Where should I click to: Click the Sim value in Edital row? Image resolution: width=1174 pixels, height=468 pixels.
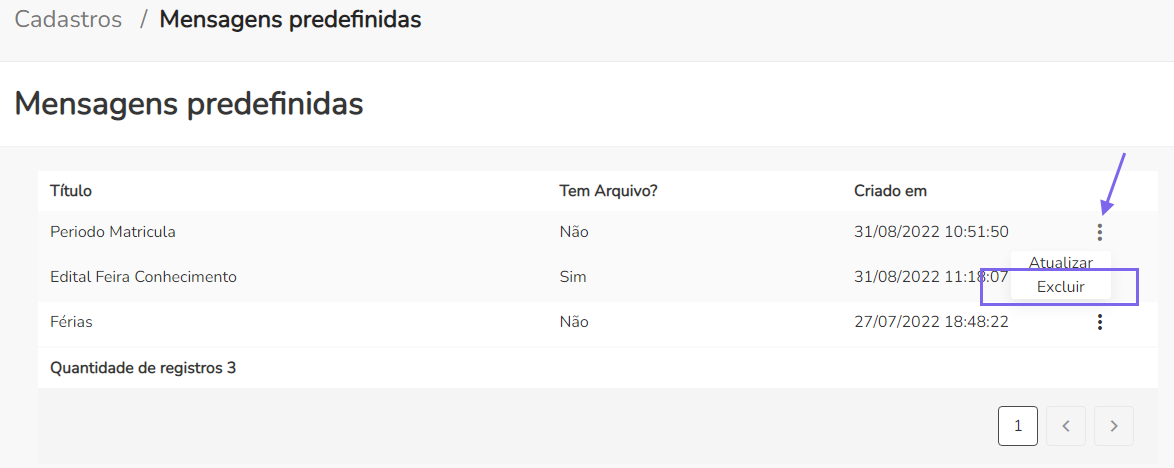pyautogui.click(x=573, y=277)
